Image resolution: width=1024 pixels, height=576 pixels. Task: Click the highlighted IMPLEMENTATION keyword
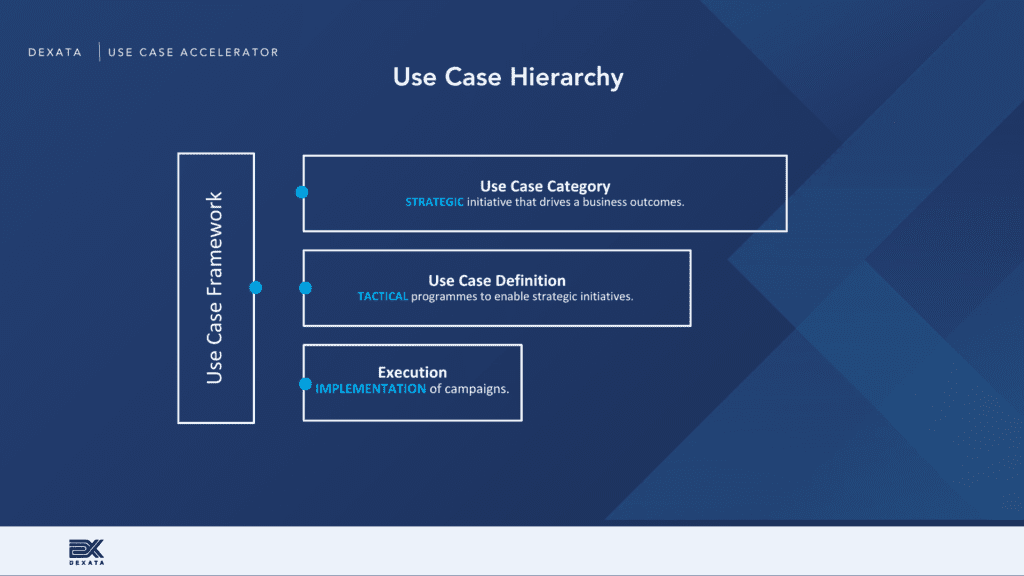coord(370,389)
